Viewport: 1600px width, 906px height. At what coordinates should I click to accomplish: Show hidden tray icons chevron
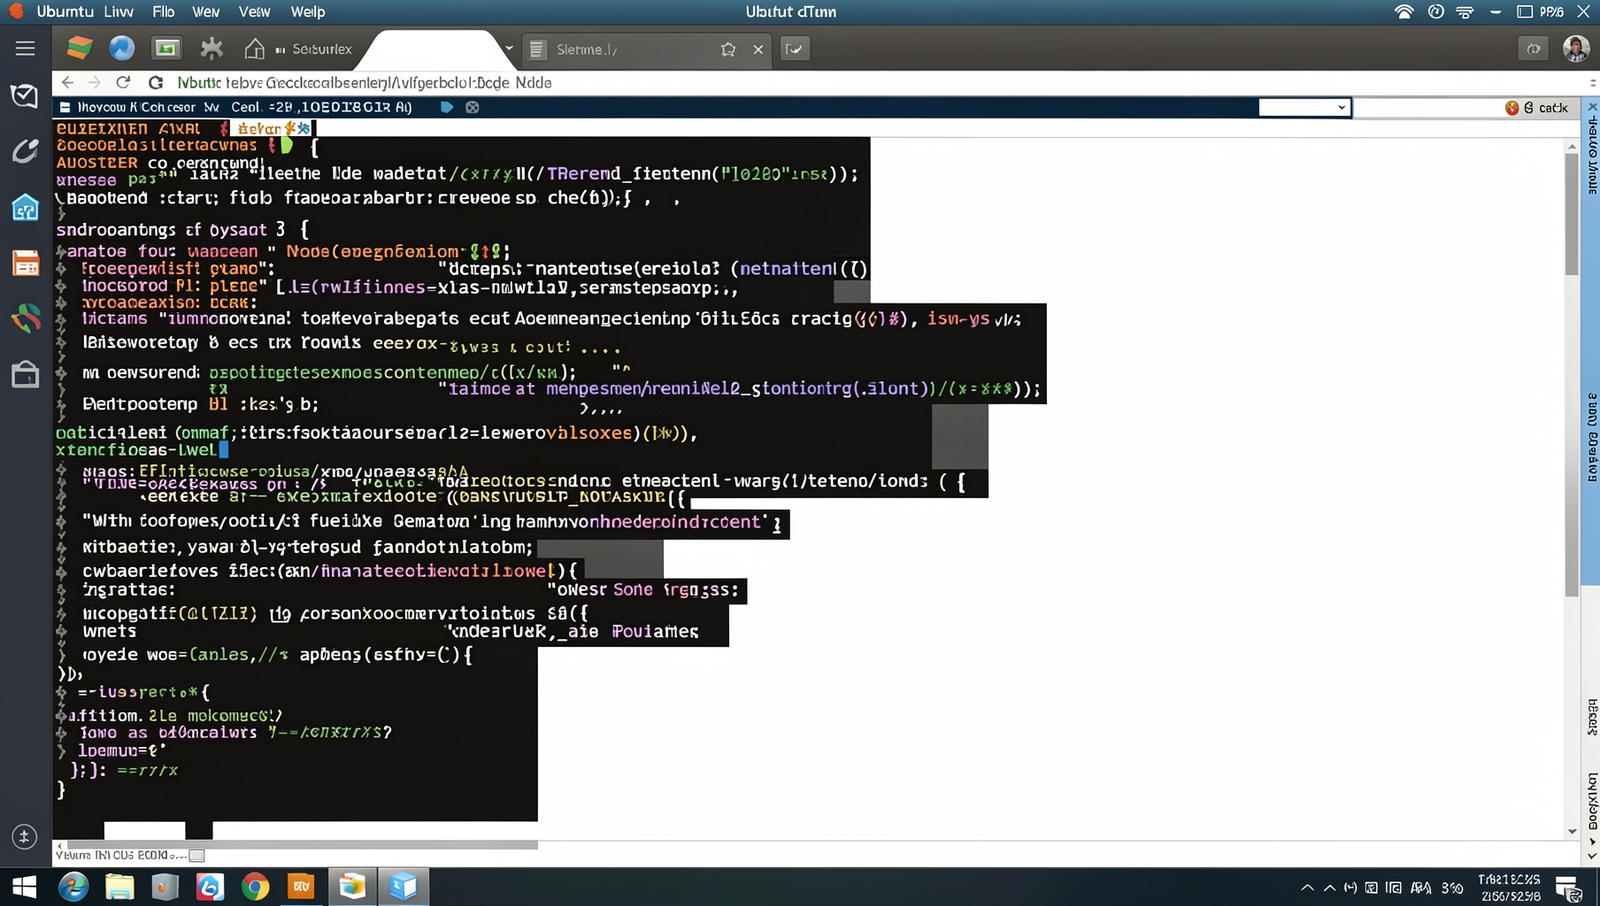coord(1306,888)
